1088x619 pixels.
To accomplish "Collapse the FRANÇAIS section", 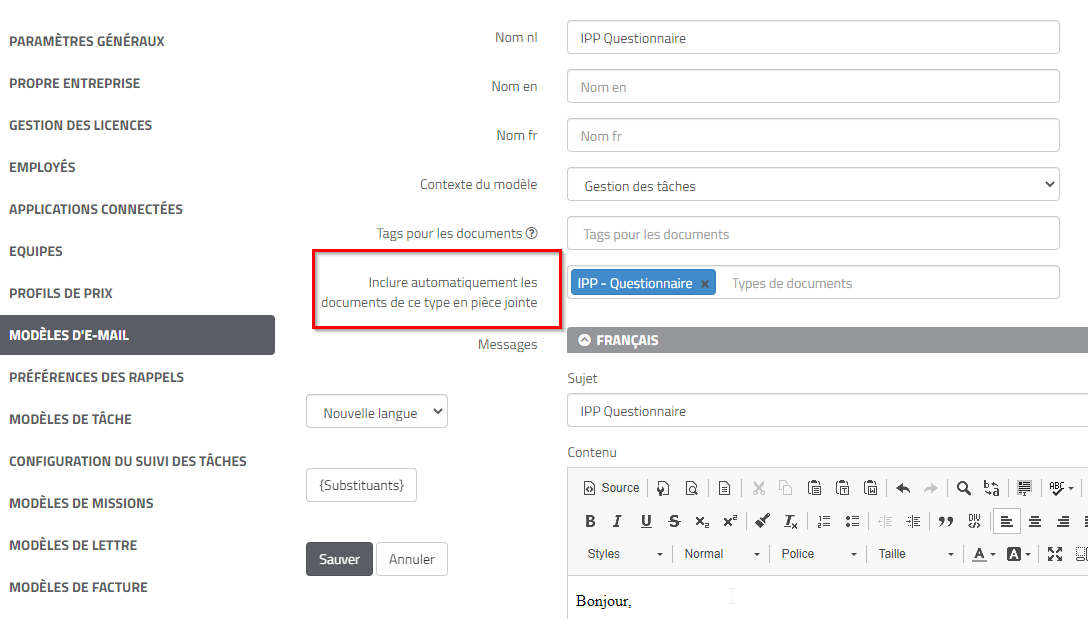I will coord(585,340).
